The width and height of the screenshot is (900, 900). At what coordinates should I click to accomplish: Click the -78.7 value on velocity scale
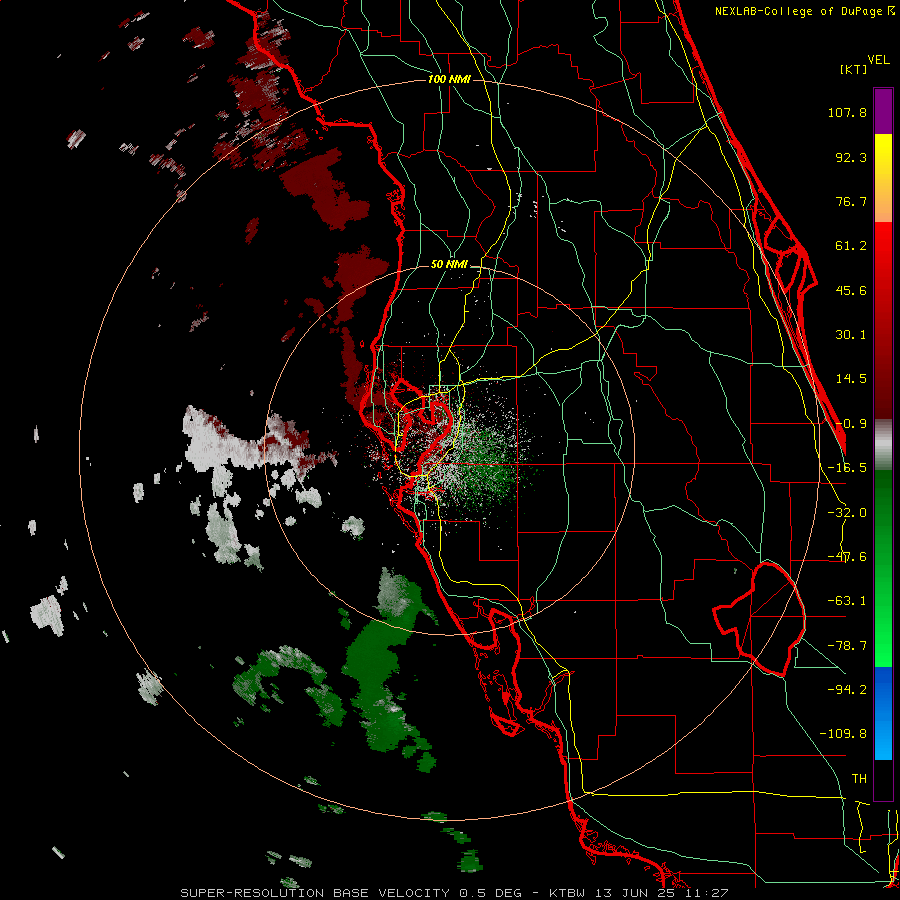[847, 646]
